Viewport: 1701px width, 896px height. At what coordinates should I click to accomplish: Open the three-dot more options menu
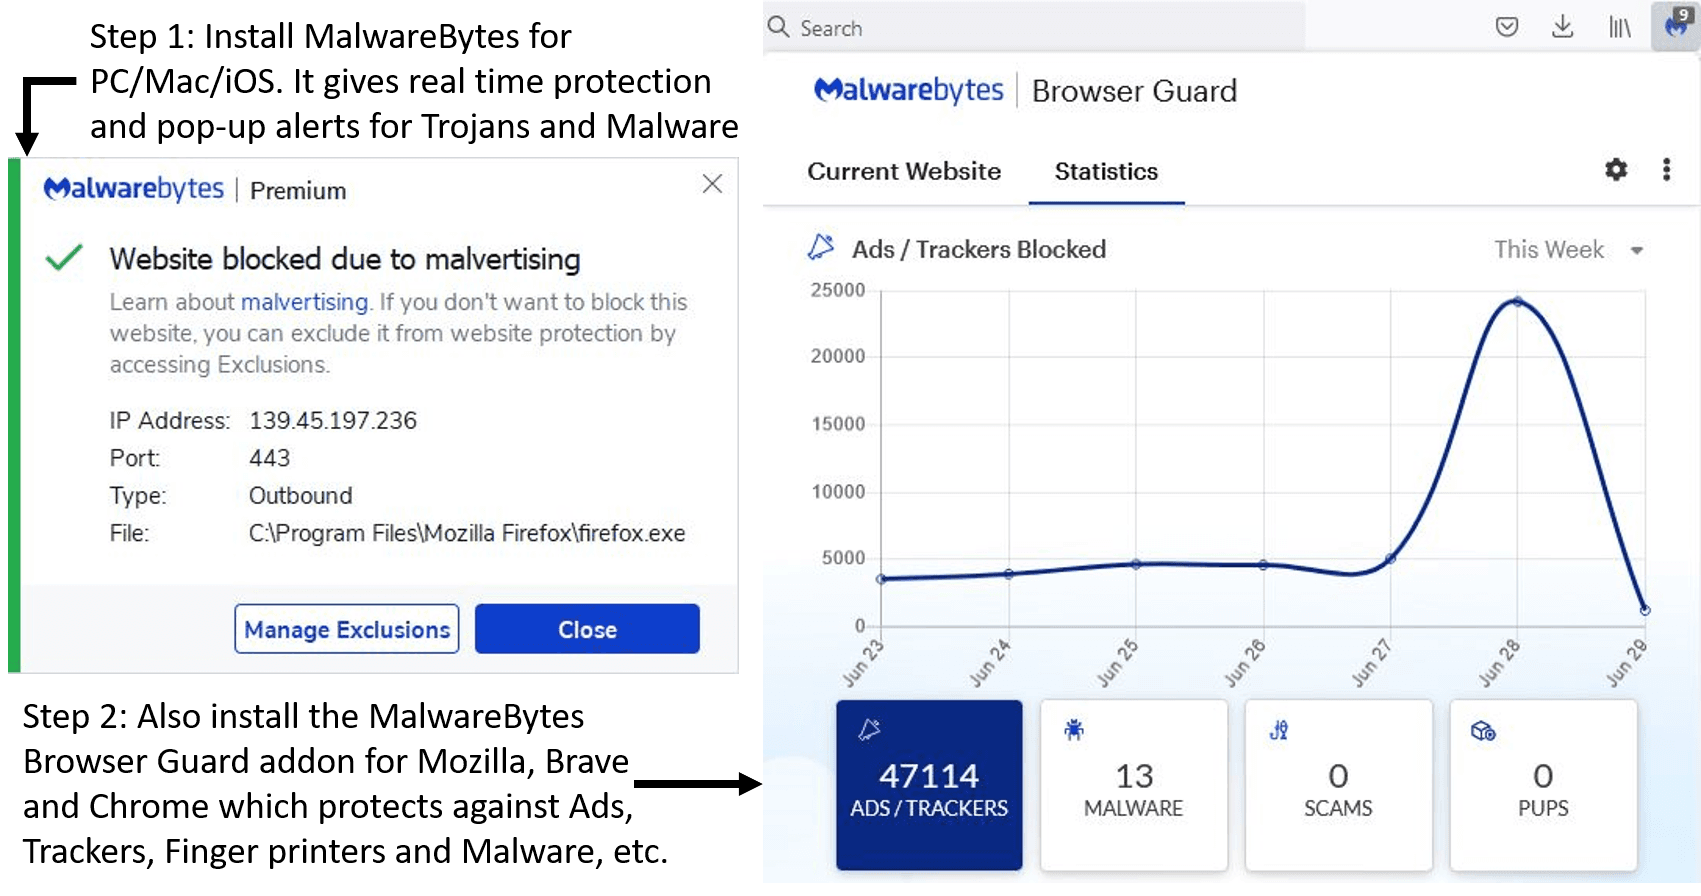(1665, 170)
